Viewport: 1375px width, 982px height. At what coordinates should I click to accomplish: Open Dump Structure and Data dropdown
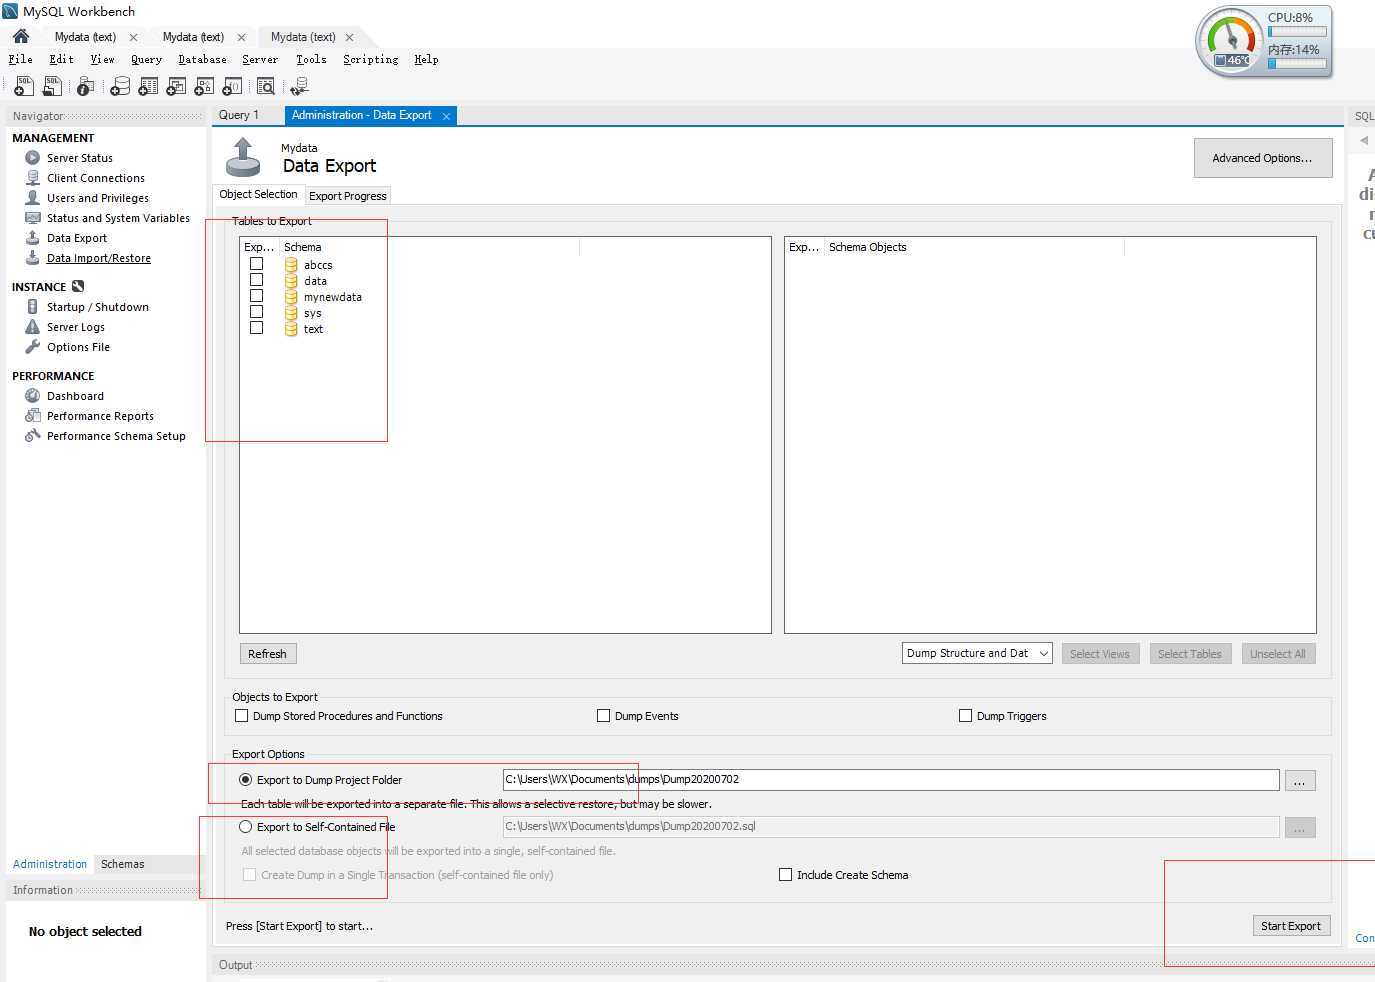coord(977,653)
